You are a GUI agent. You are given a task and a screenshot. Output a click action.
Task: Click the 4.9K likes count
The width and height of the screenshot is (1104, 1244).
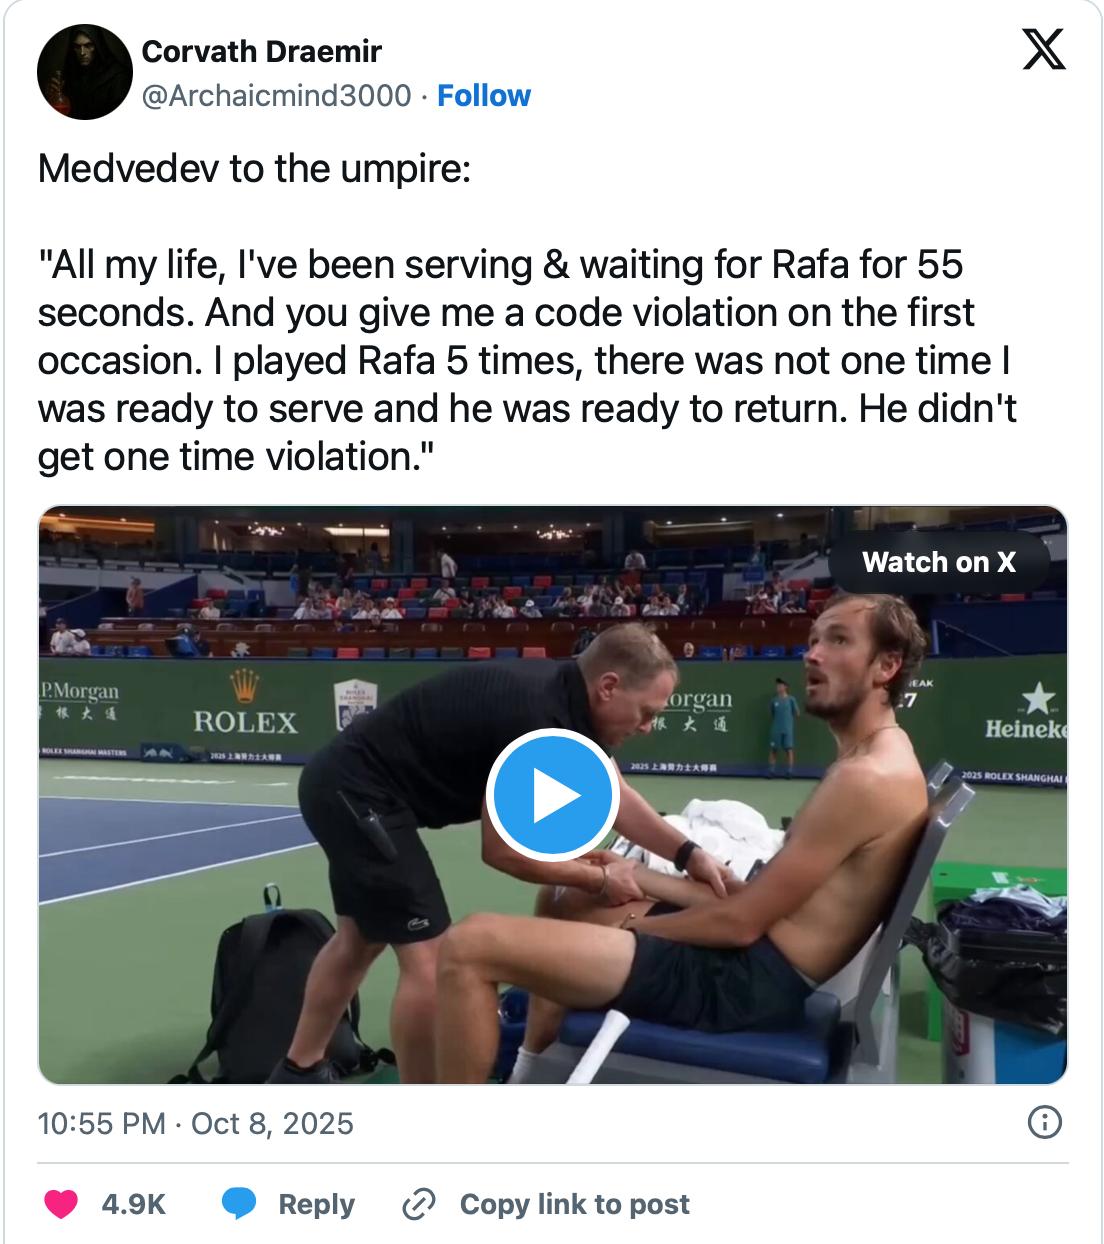tap(133, 1204)
